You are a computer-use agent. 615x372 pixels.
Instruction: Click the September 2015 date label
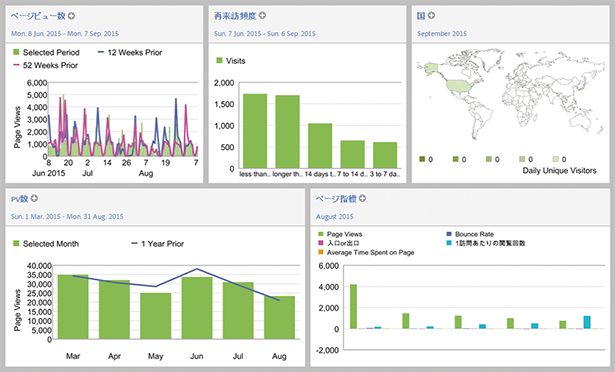442,34
